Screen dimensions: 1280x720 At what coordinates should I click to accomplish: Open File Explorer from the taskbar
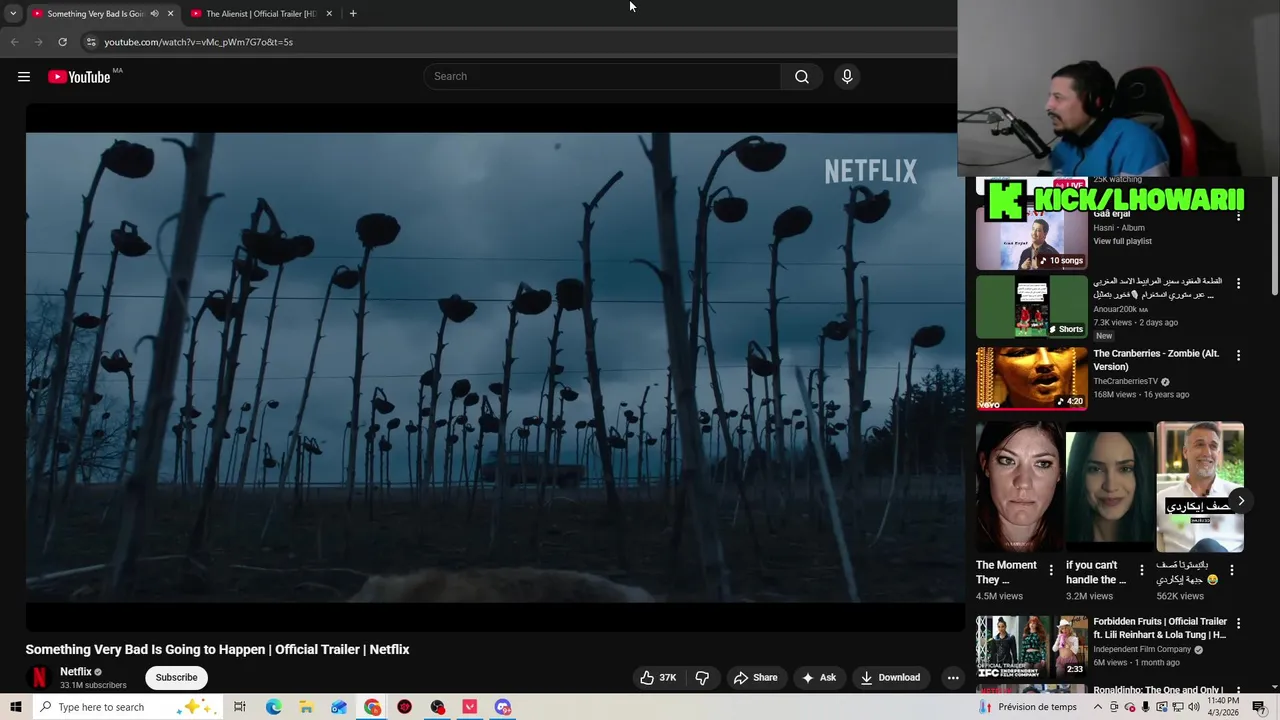click(x=306, y=707)
